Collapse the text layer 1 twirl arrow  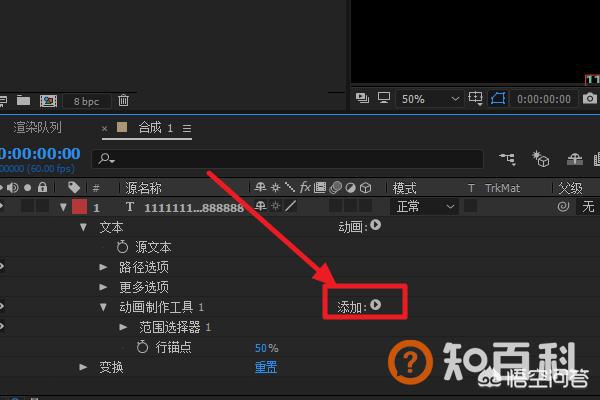pyautogui.click(x=63, y=207)
